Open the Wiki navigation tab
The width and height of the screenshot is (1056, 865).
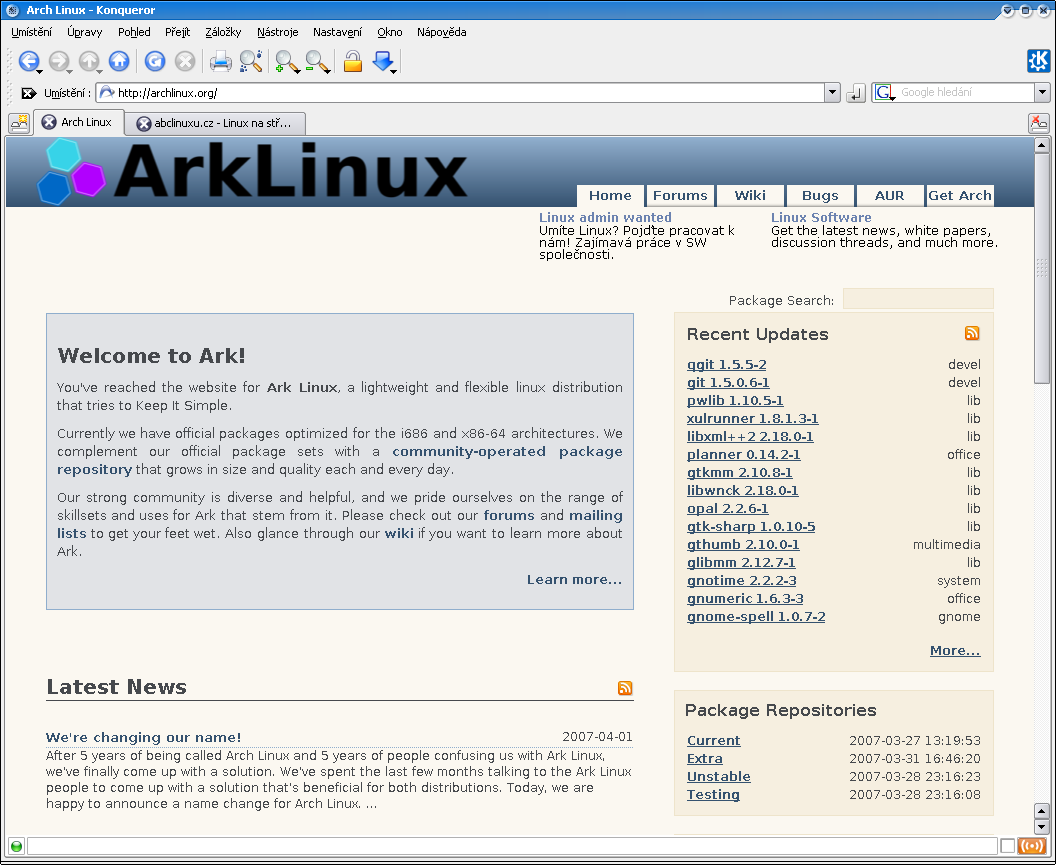coord(750,195)
